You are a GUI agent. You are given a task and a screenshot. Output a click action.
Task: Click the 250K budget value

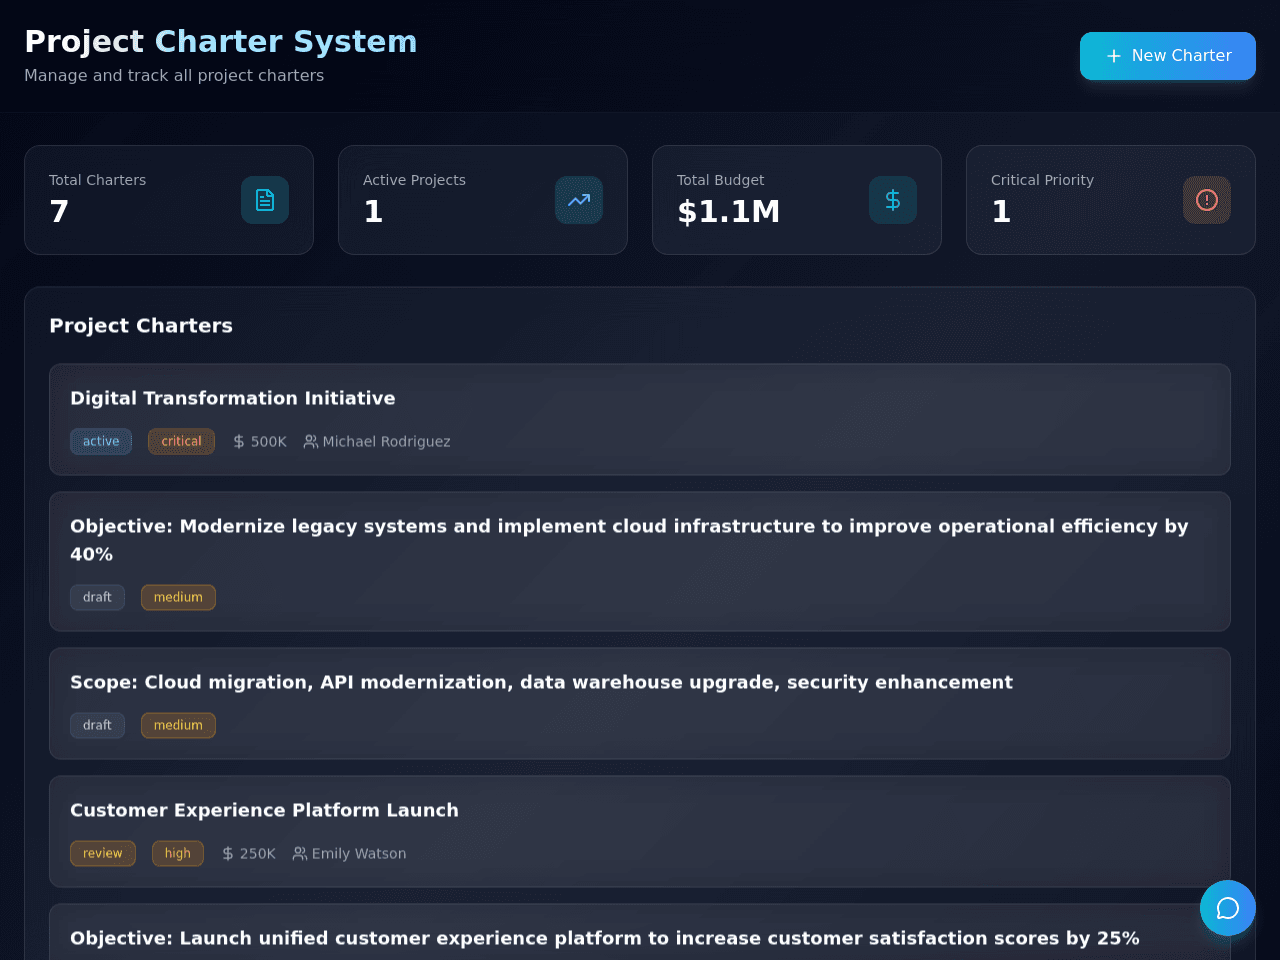(x=257, y=854)
